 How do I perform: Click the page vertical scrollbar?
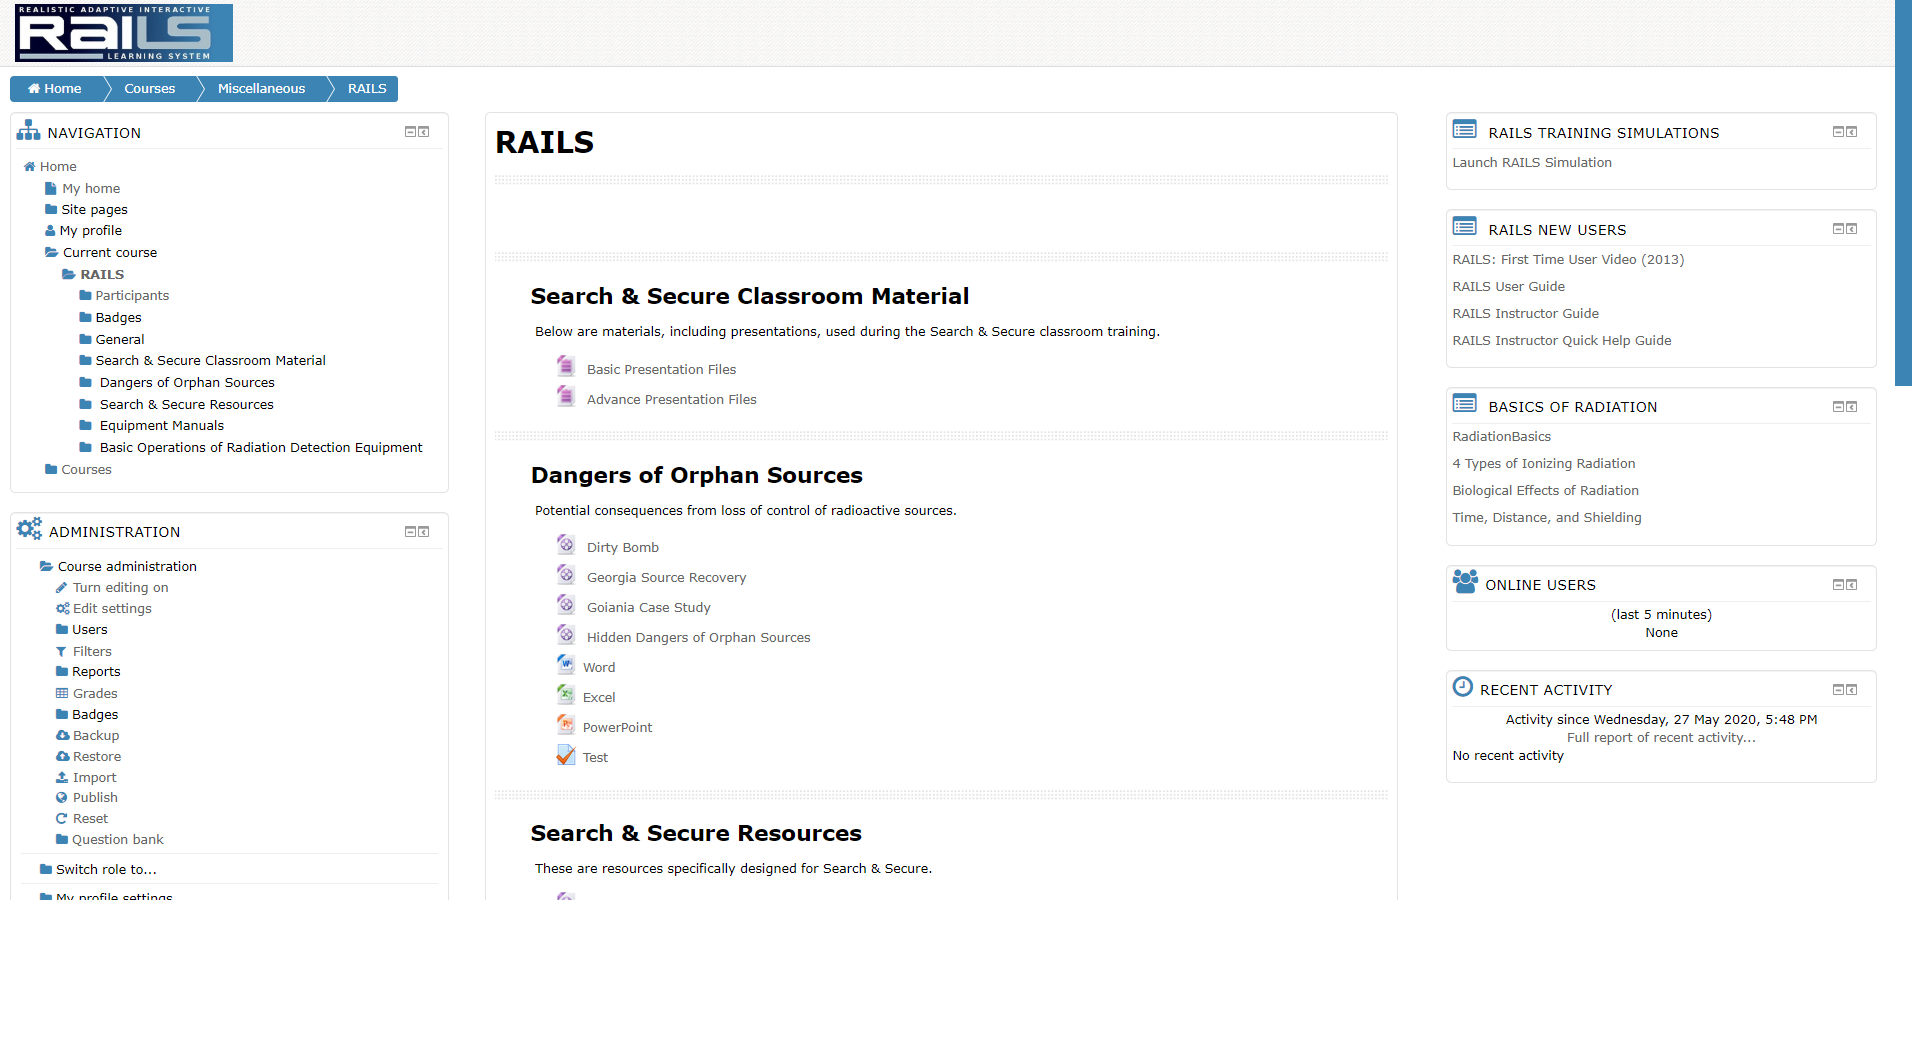(1903, 192)
